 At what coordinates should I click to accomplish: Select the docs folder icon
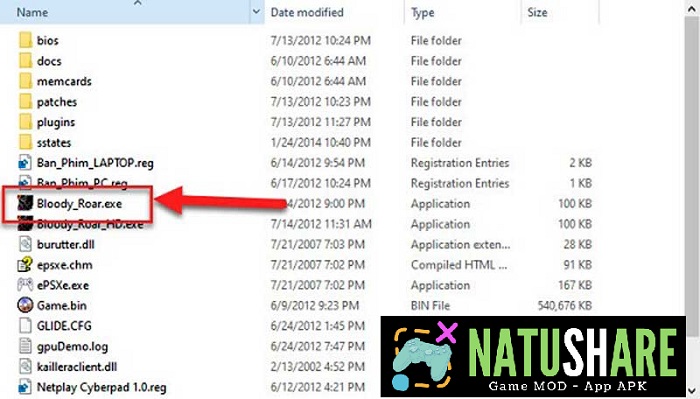click(25, 61)
